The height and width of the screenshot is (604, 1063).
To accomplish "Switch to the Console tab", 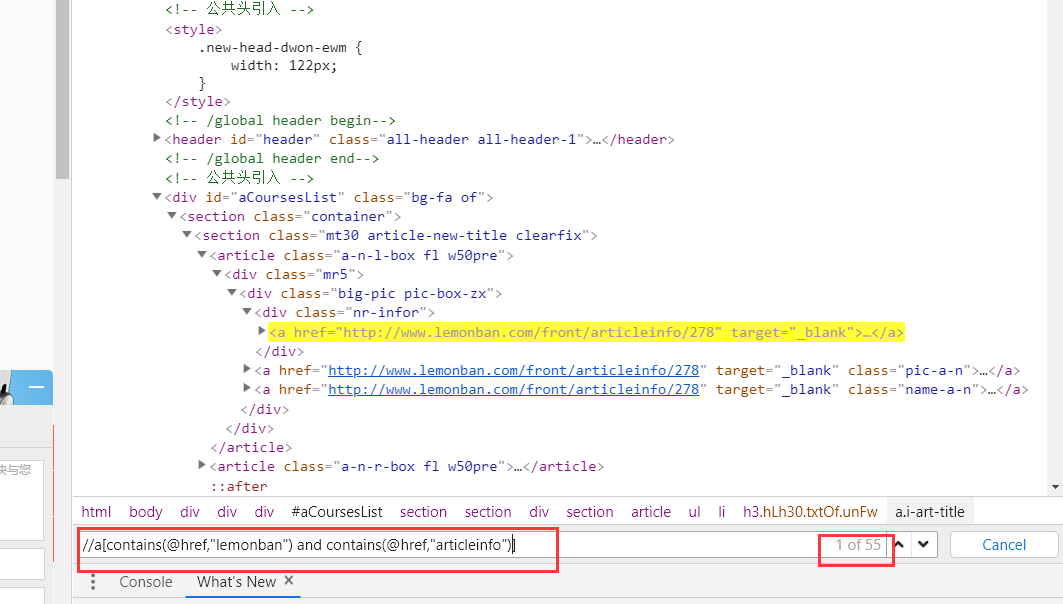I will (146, 582).
